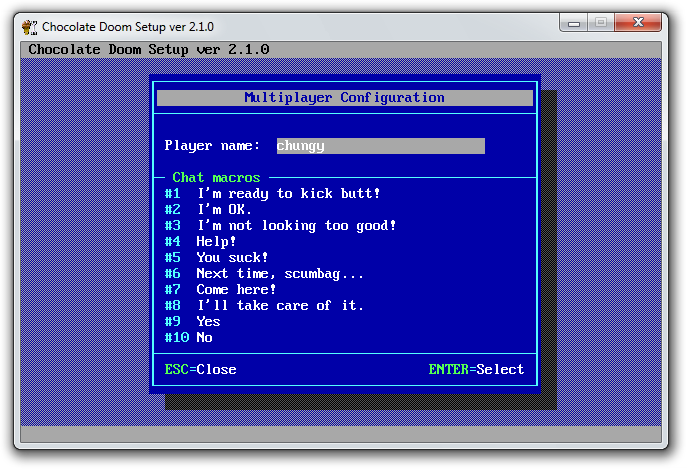The image size is (687, 469).
Task: Select chat macro #2 I'm OK.
Action: (x=224, y=210)
